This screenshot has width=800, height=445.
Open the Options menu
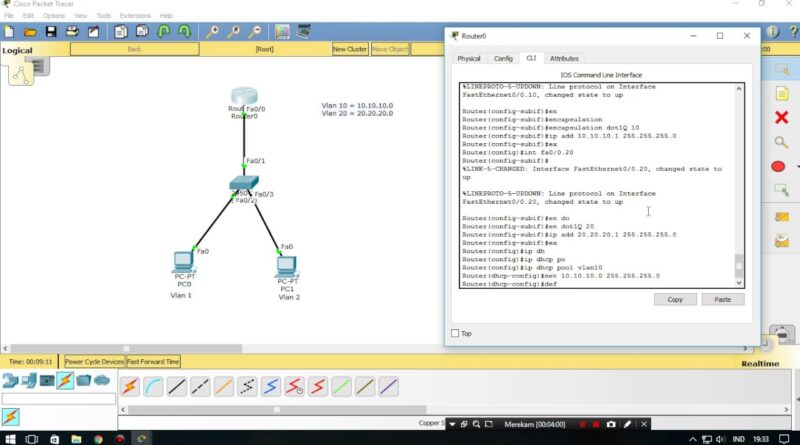point(54,16)
